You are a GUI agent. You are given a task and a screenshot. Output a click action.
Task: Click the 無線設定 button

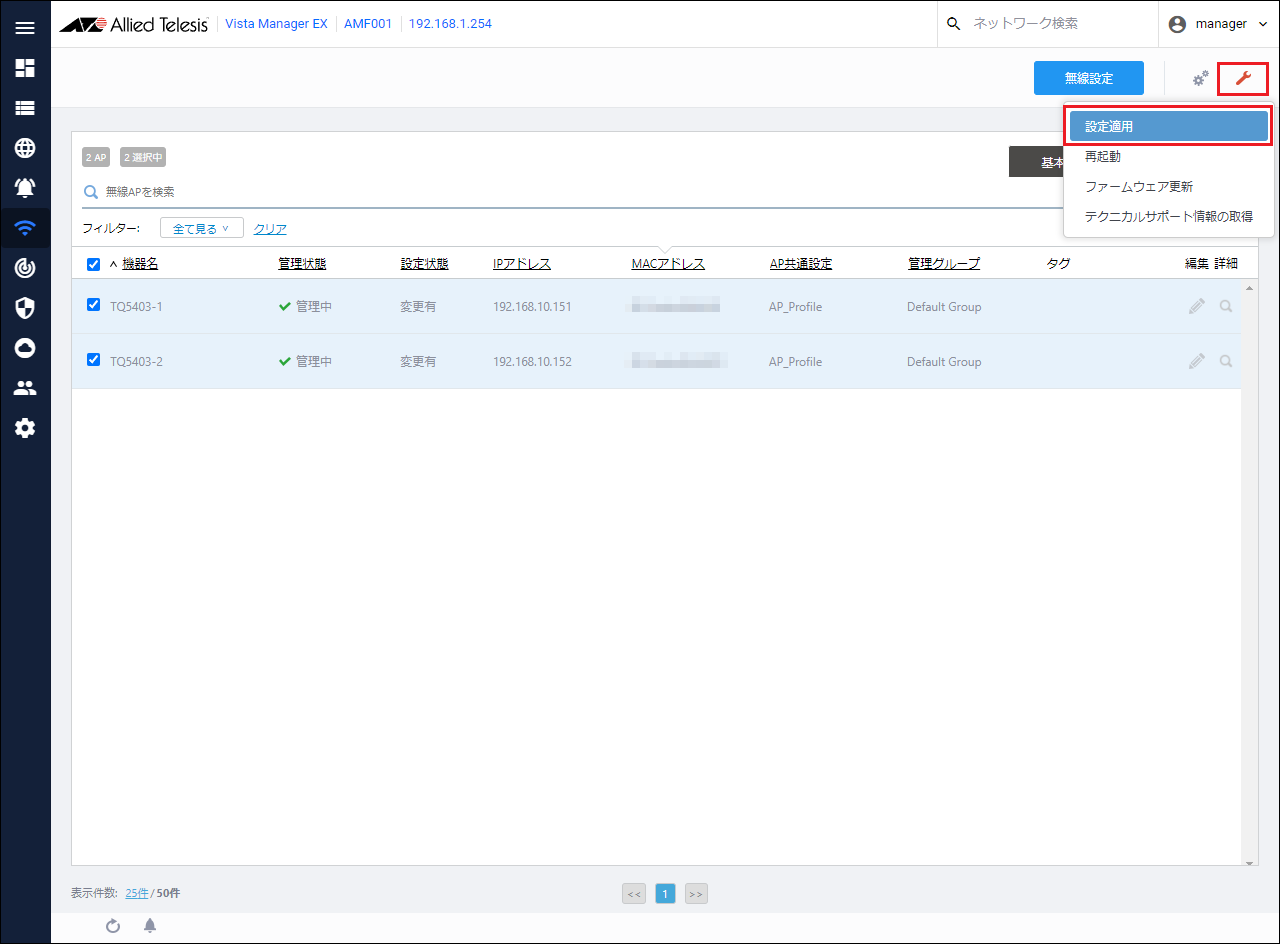[x=1088, y=79]
